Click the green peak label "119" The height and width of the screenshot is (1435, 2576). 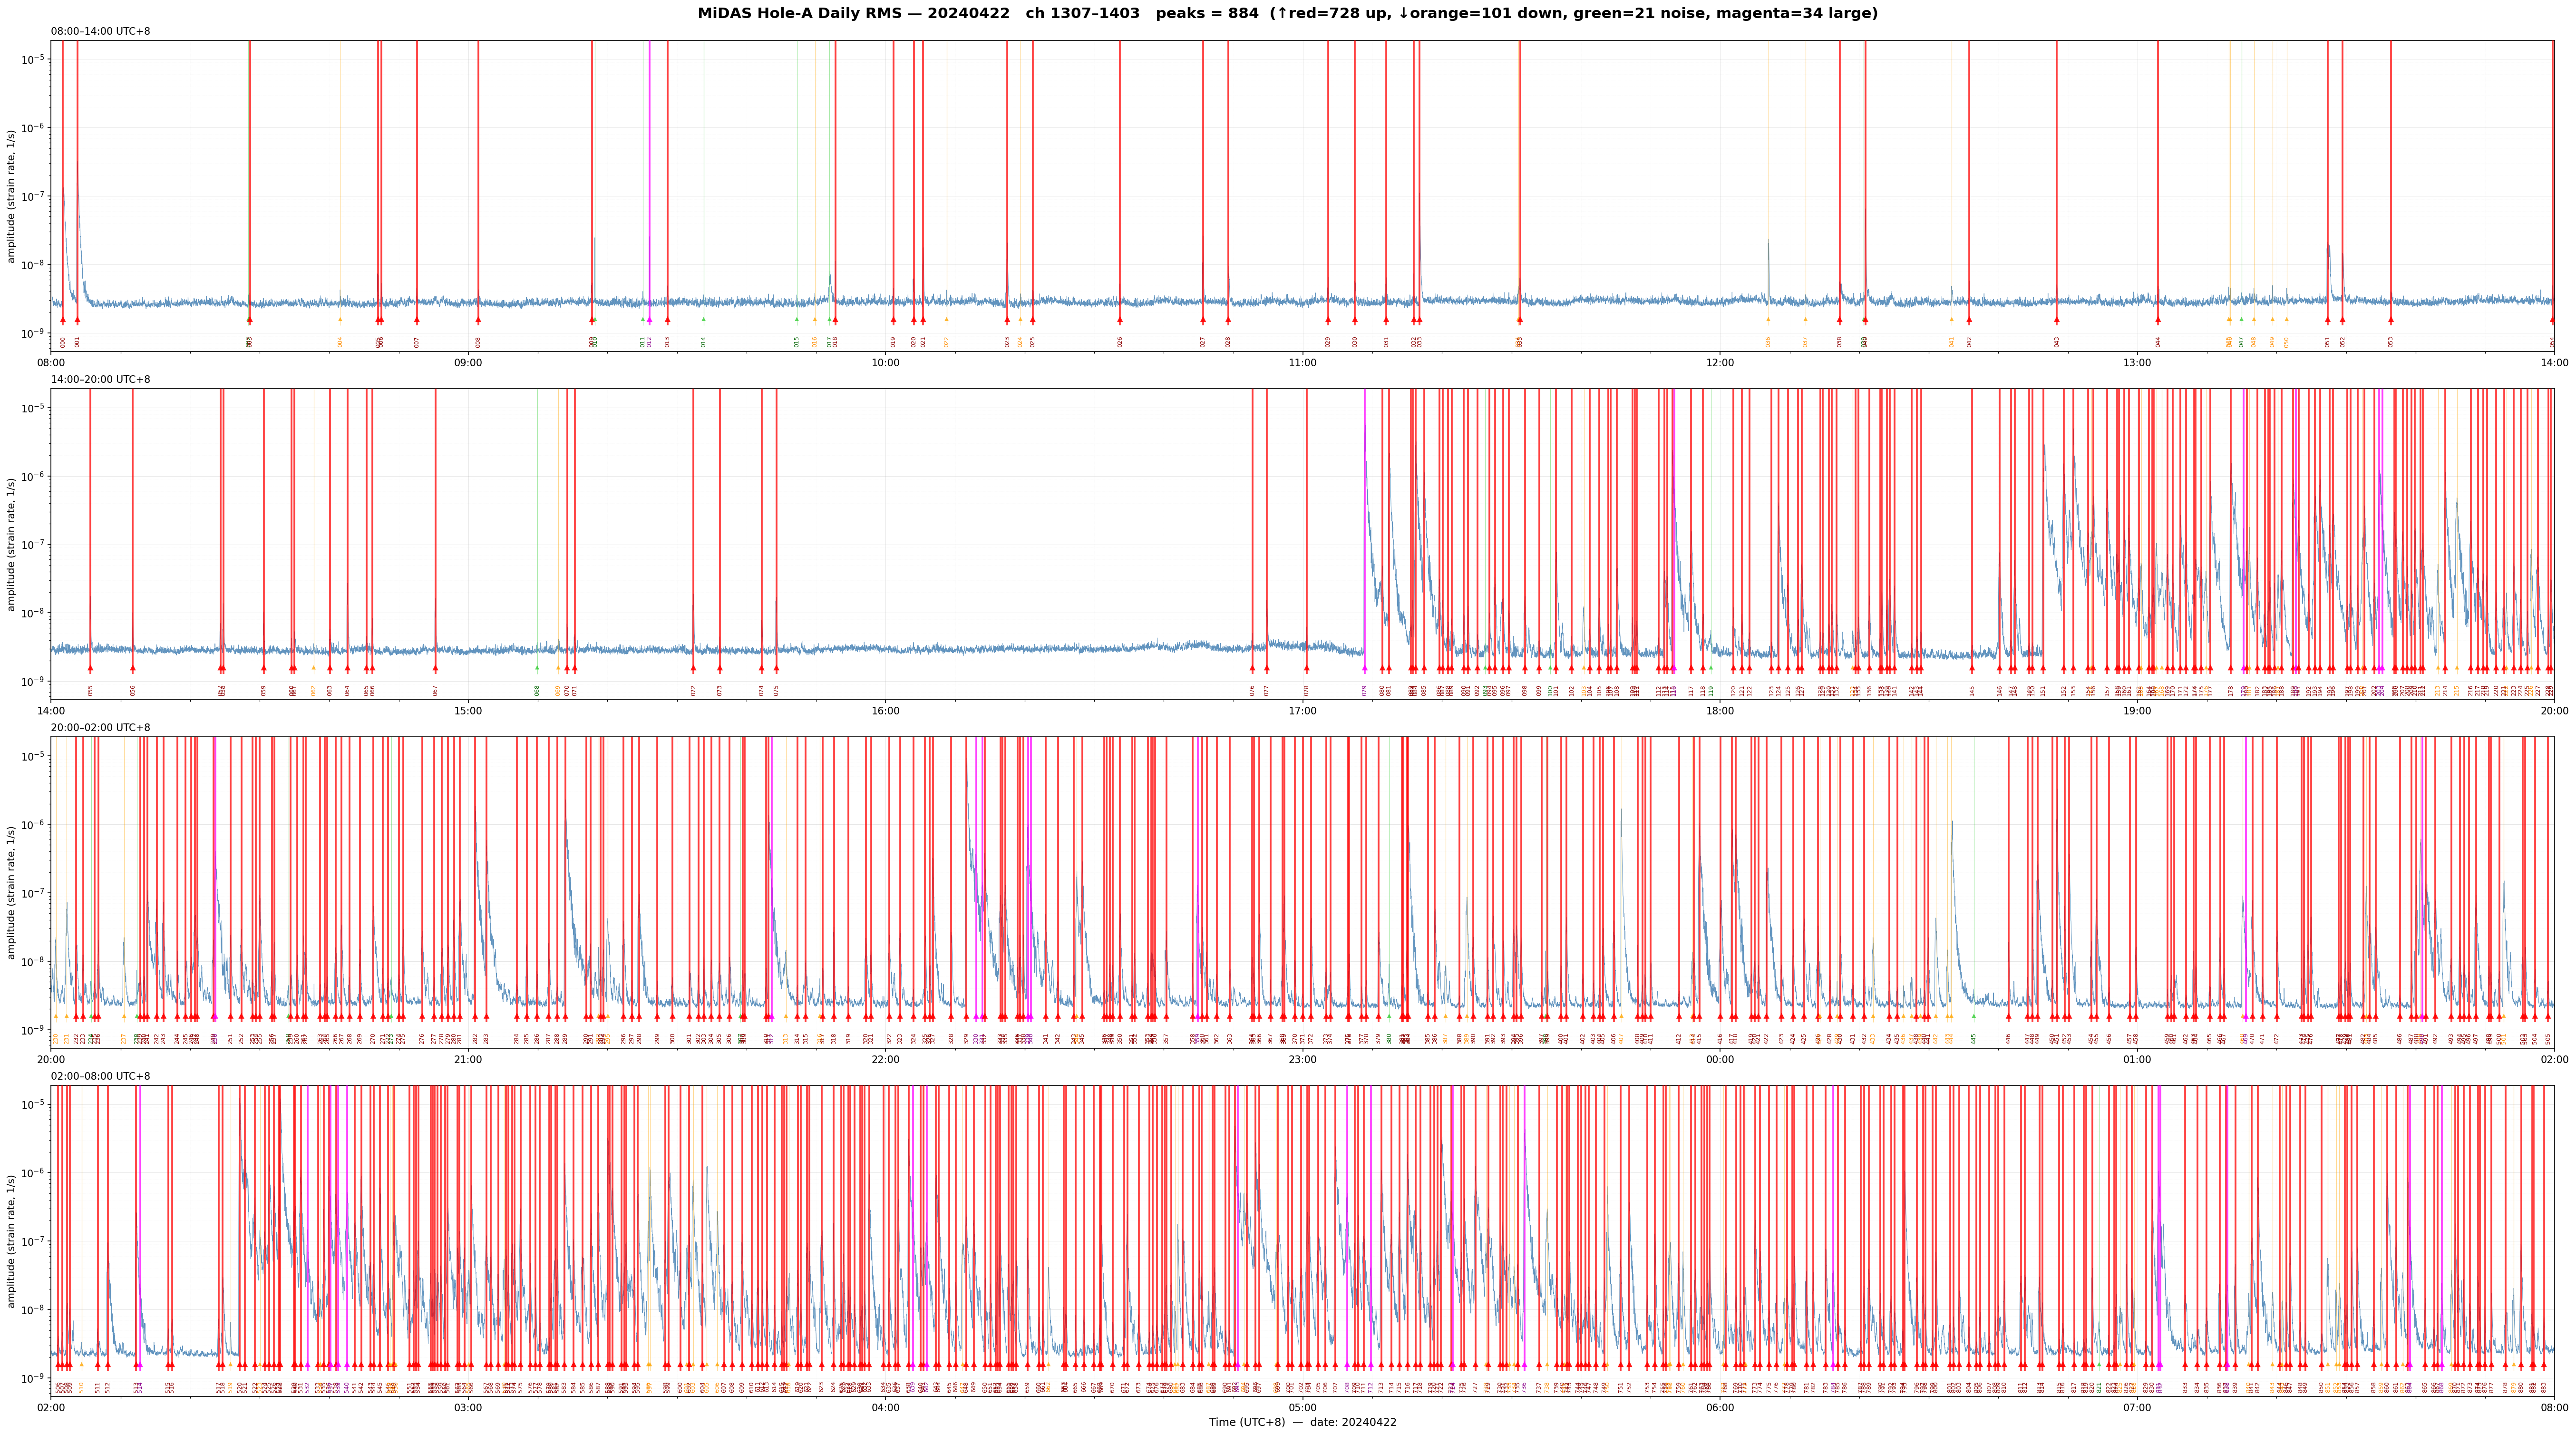click(x=1711, y=690)
